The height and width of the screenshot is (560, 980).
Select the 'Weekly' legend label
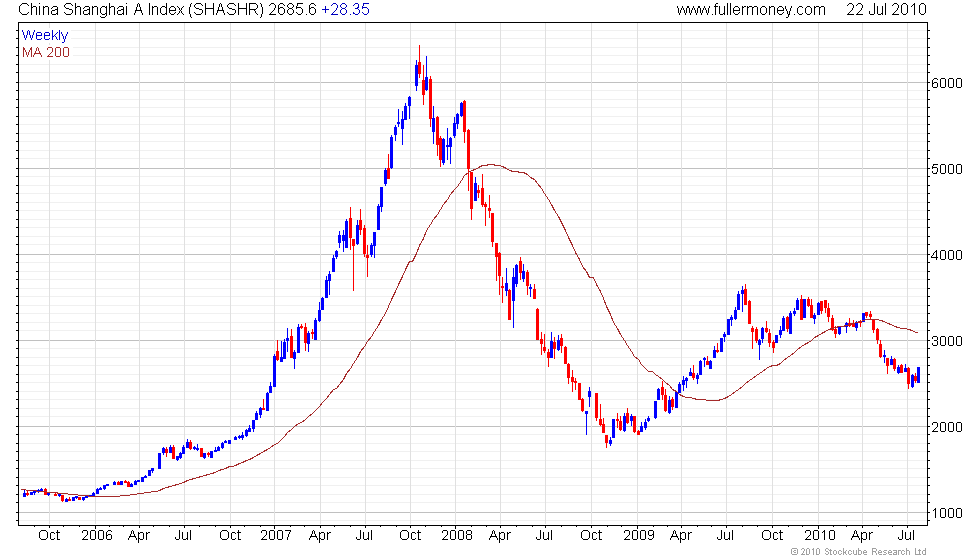[44, 36]
